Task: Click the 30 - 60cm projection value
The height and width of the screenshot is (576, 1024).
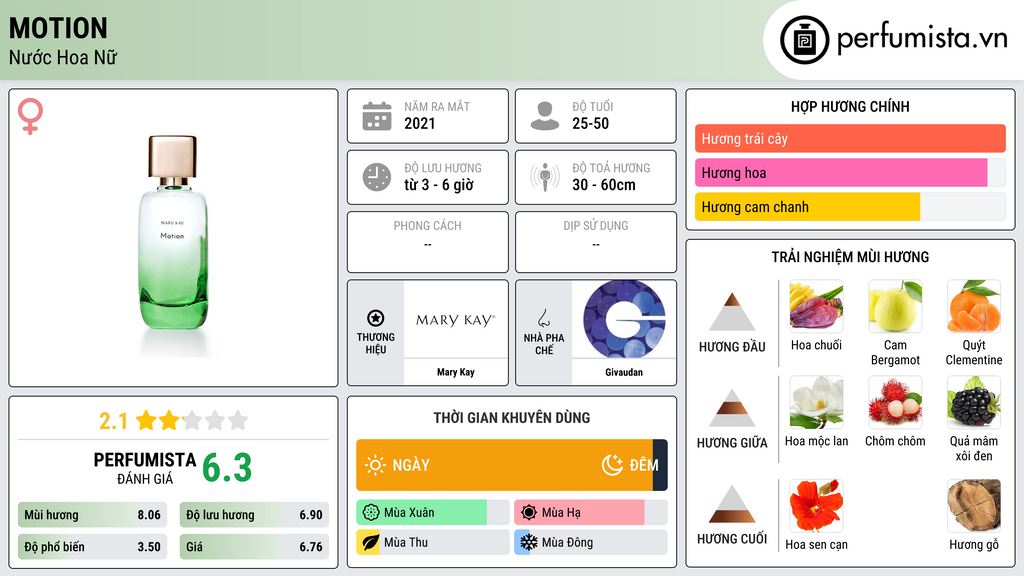Action: pyautogui.click(x=603, y=185)
